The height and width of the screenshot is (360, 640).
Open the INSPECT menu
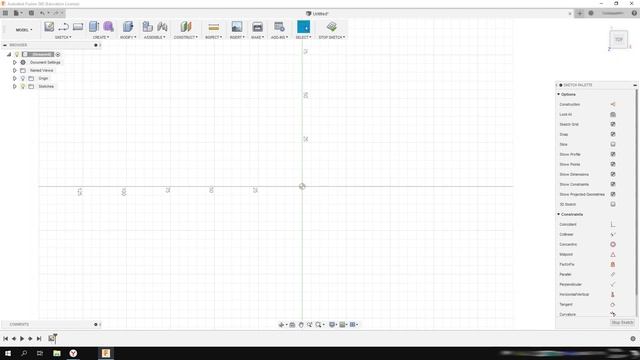pyautogui.click(x=213, y=37)
